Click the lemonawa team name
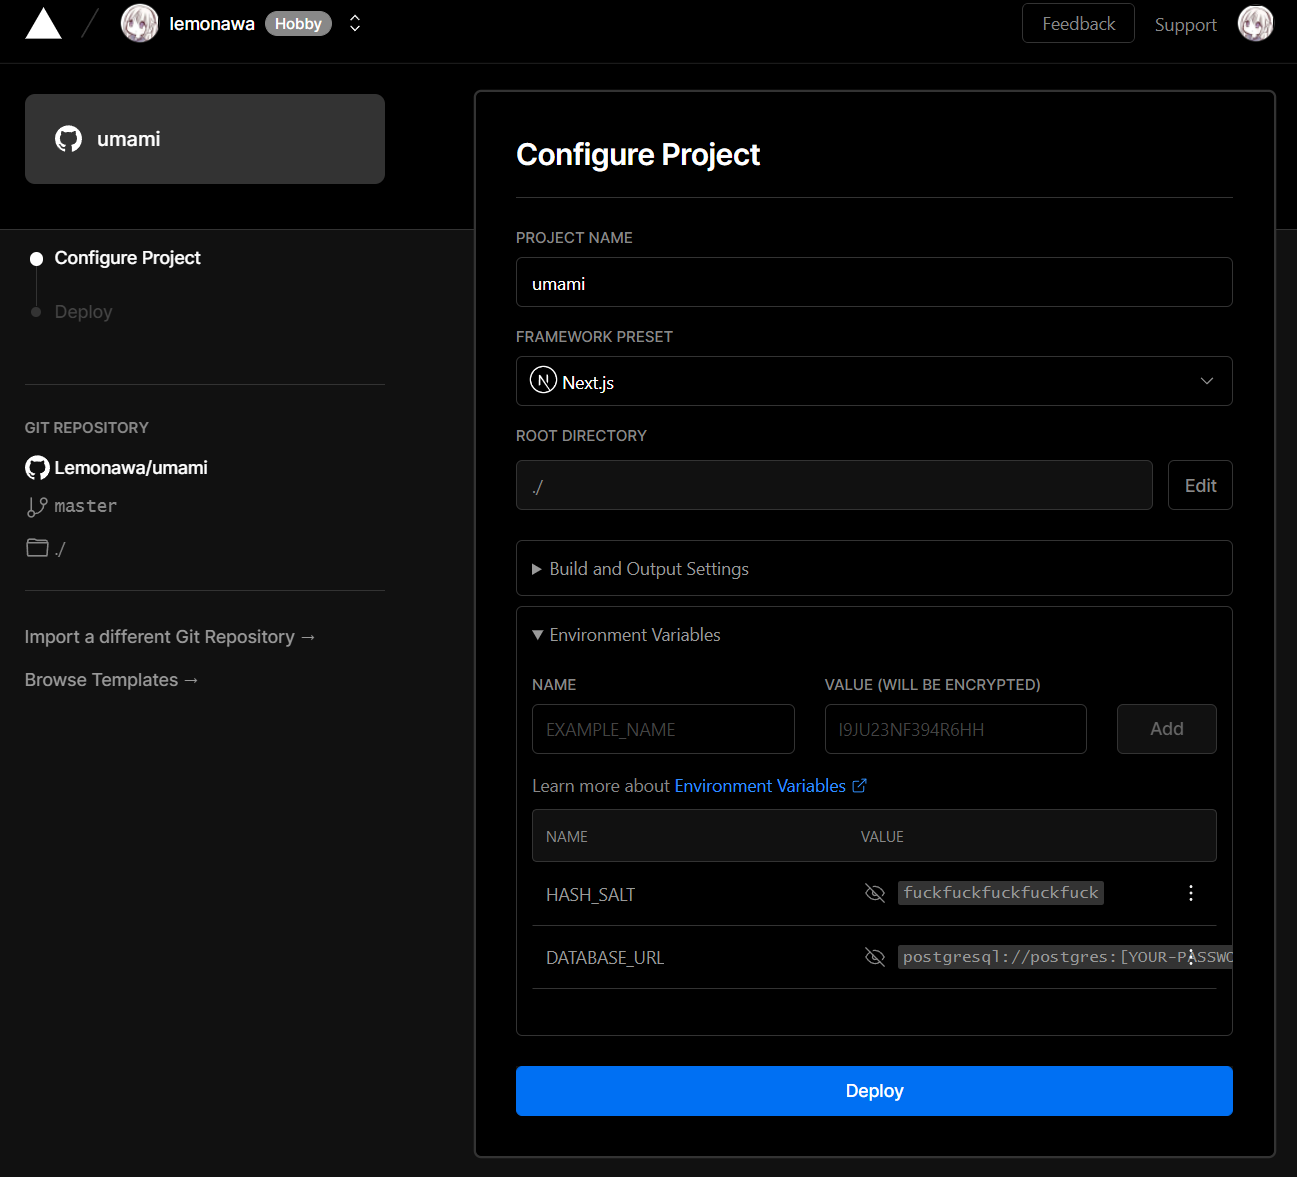This screenshot has width=1297, height=1177. (212, 24)
